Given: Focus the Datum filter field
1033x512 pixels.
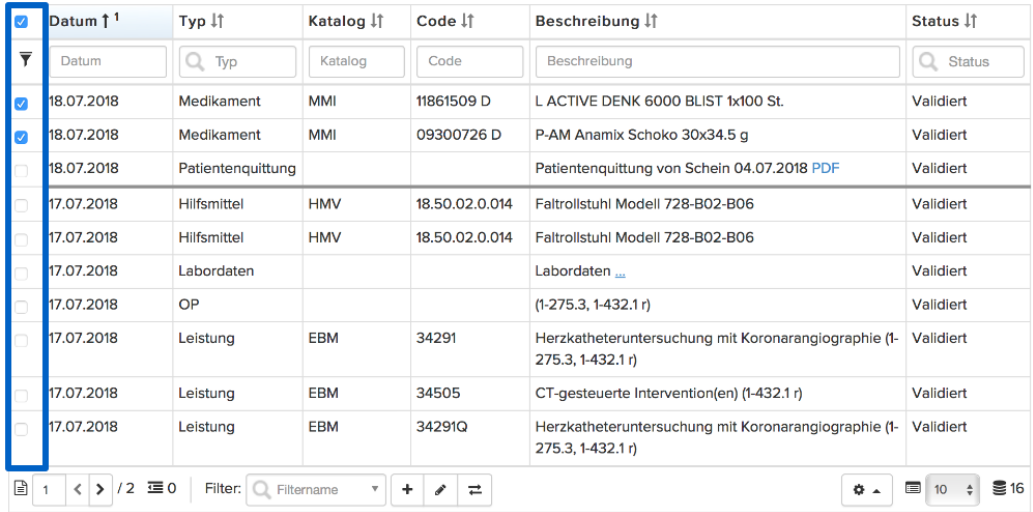Looking at the screenshot, I should pos(108,61).
